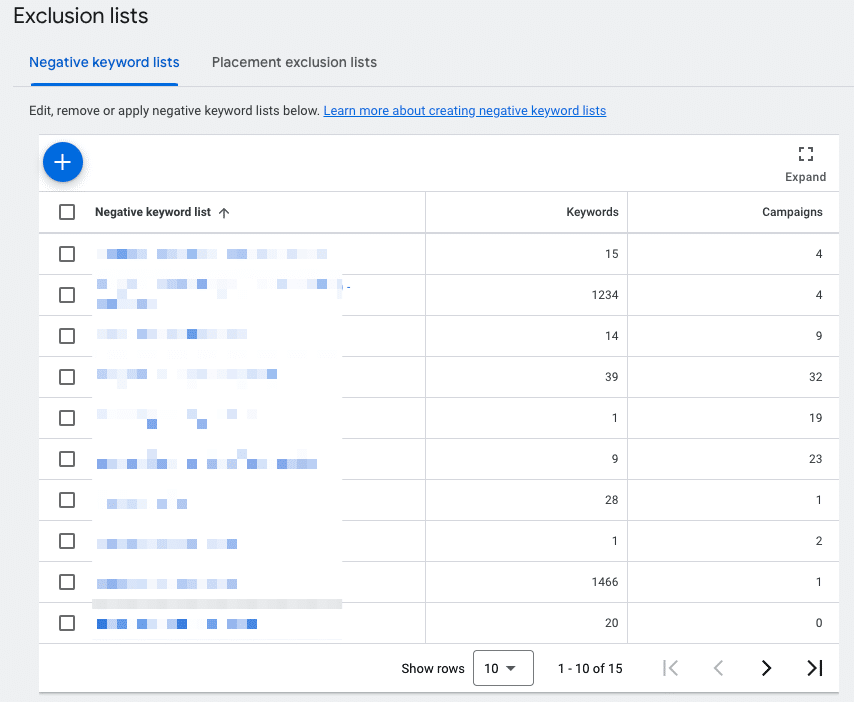Open the Show rows dropdown set to 10

[503, 668]
